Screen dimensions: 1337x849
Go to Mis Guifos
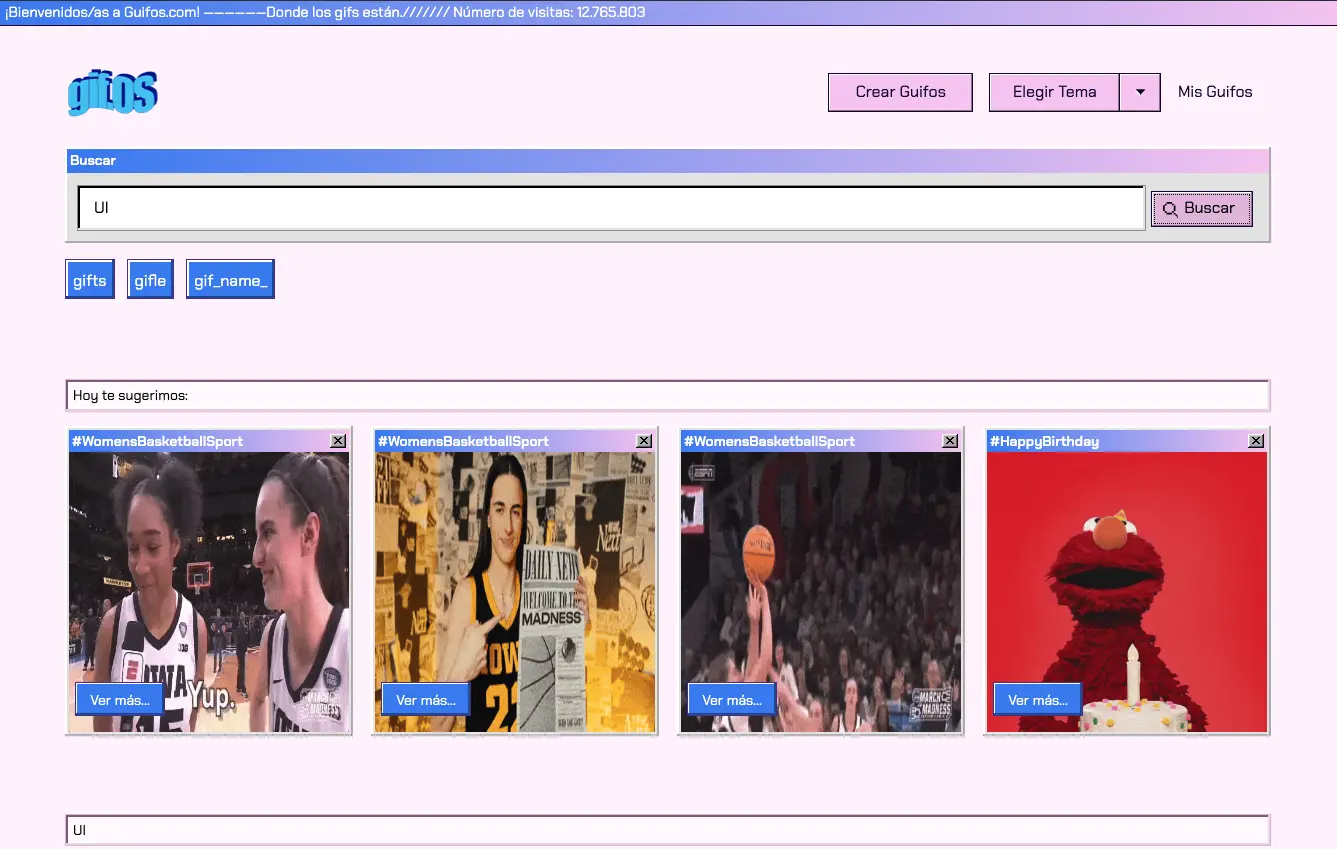[1215, 92]
